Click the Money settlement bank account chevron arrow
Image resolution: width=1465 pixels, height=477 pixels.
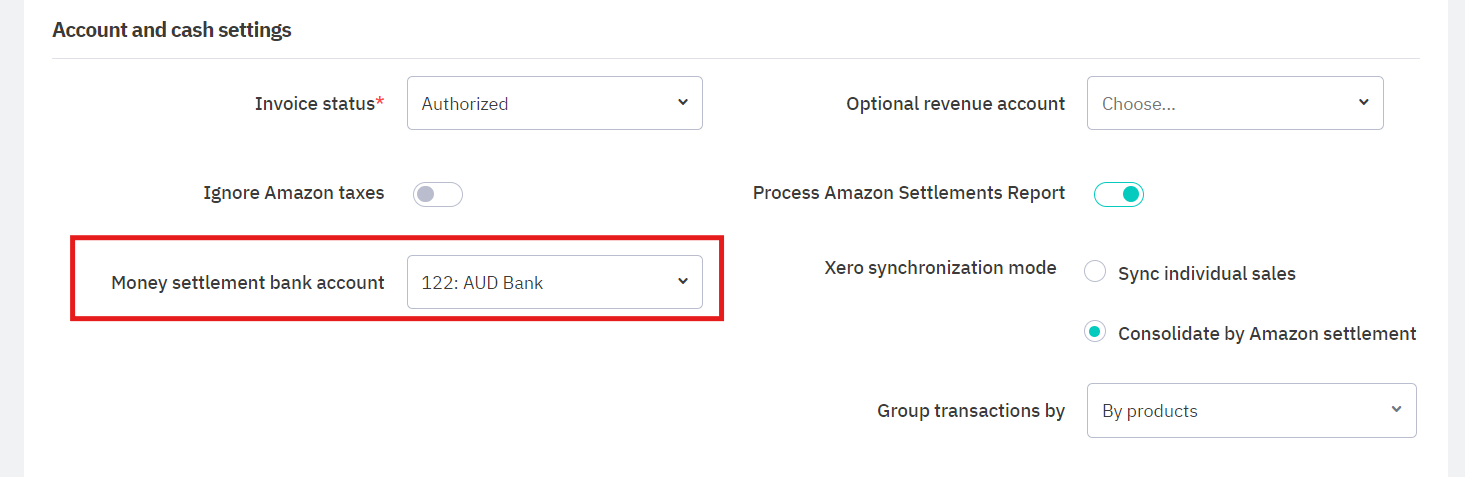coord(683,281)
